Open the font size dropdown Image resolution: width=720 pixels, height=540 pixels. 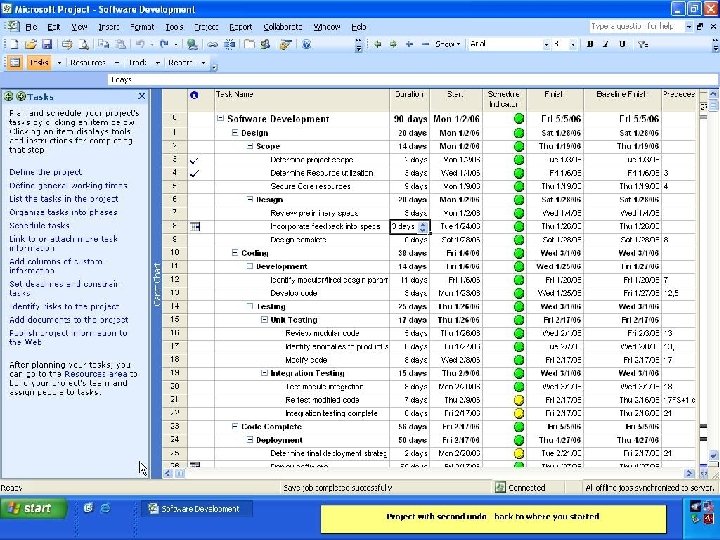[x=573, y=45]
